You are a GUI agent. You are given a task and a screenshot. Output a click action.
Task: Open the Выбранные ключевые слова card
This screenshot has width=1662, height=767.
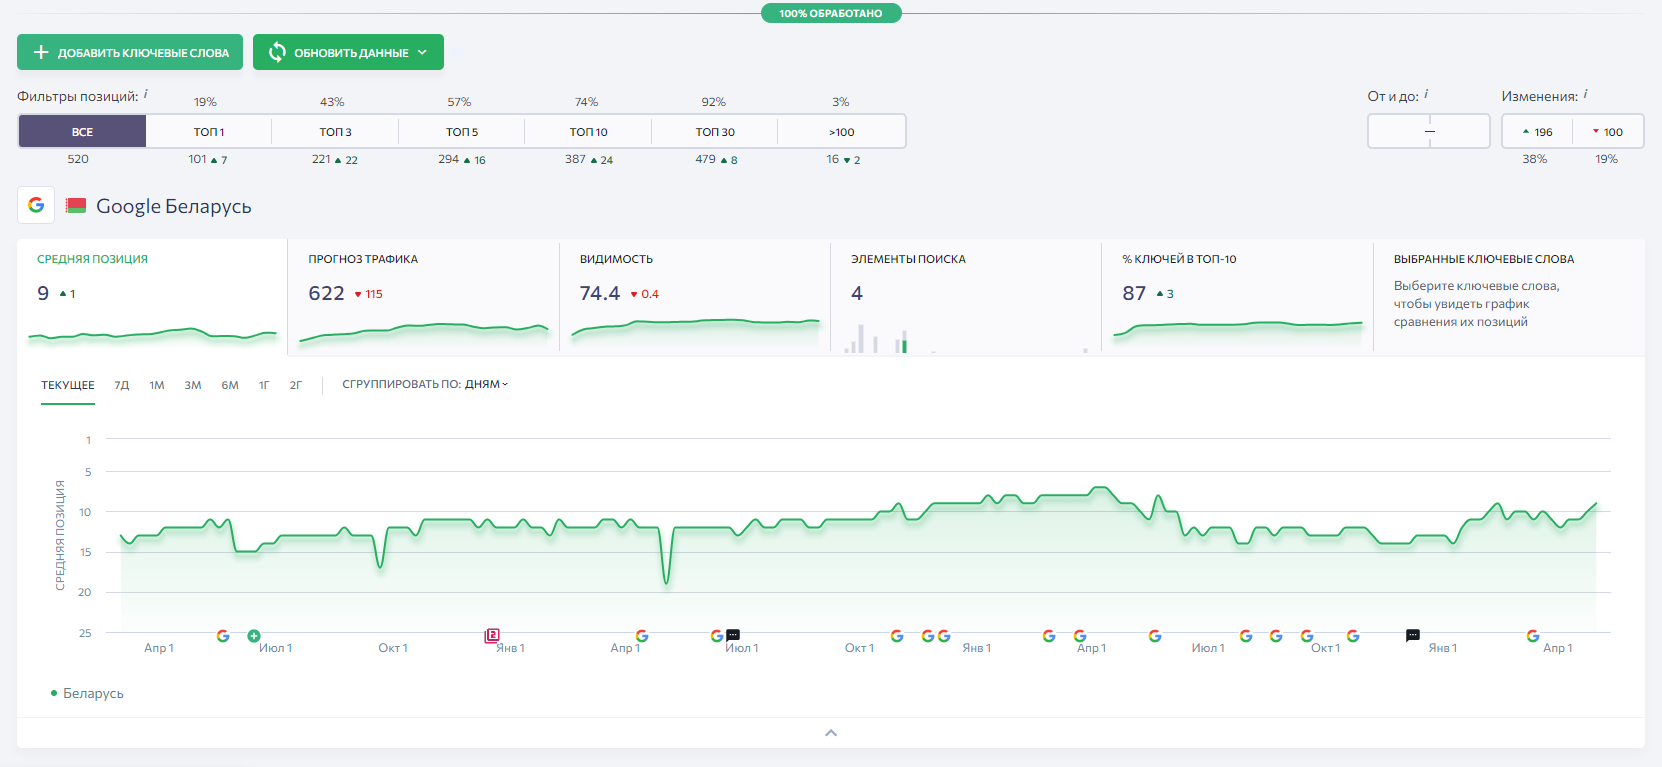(1509, 296)
